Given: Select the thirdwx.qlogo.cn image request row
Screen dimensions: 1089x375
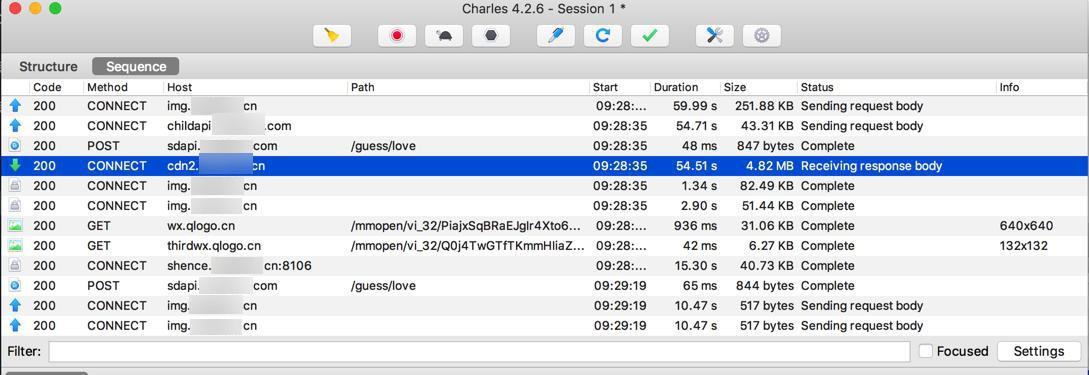Looking at the screenshot, I should [x=544, y=246].
